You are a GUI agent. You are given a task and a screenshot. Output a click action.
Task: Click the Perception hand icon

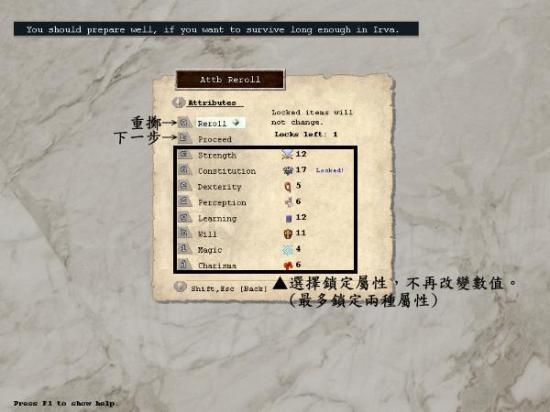(288, 202)
